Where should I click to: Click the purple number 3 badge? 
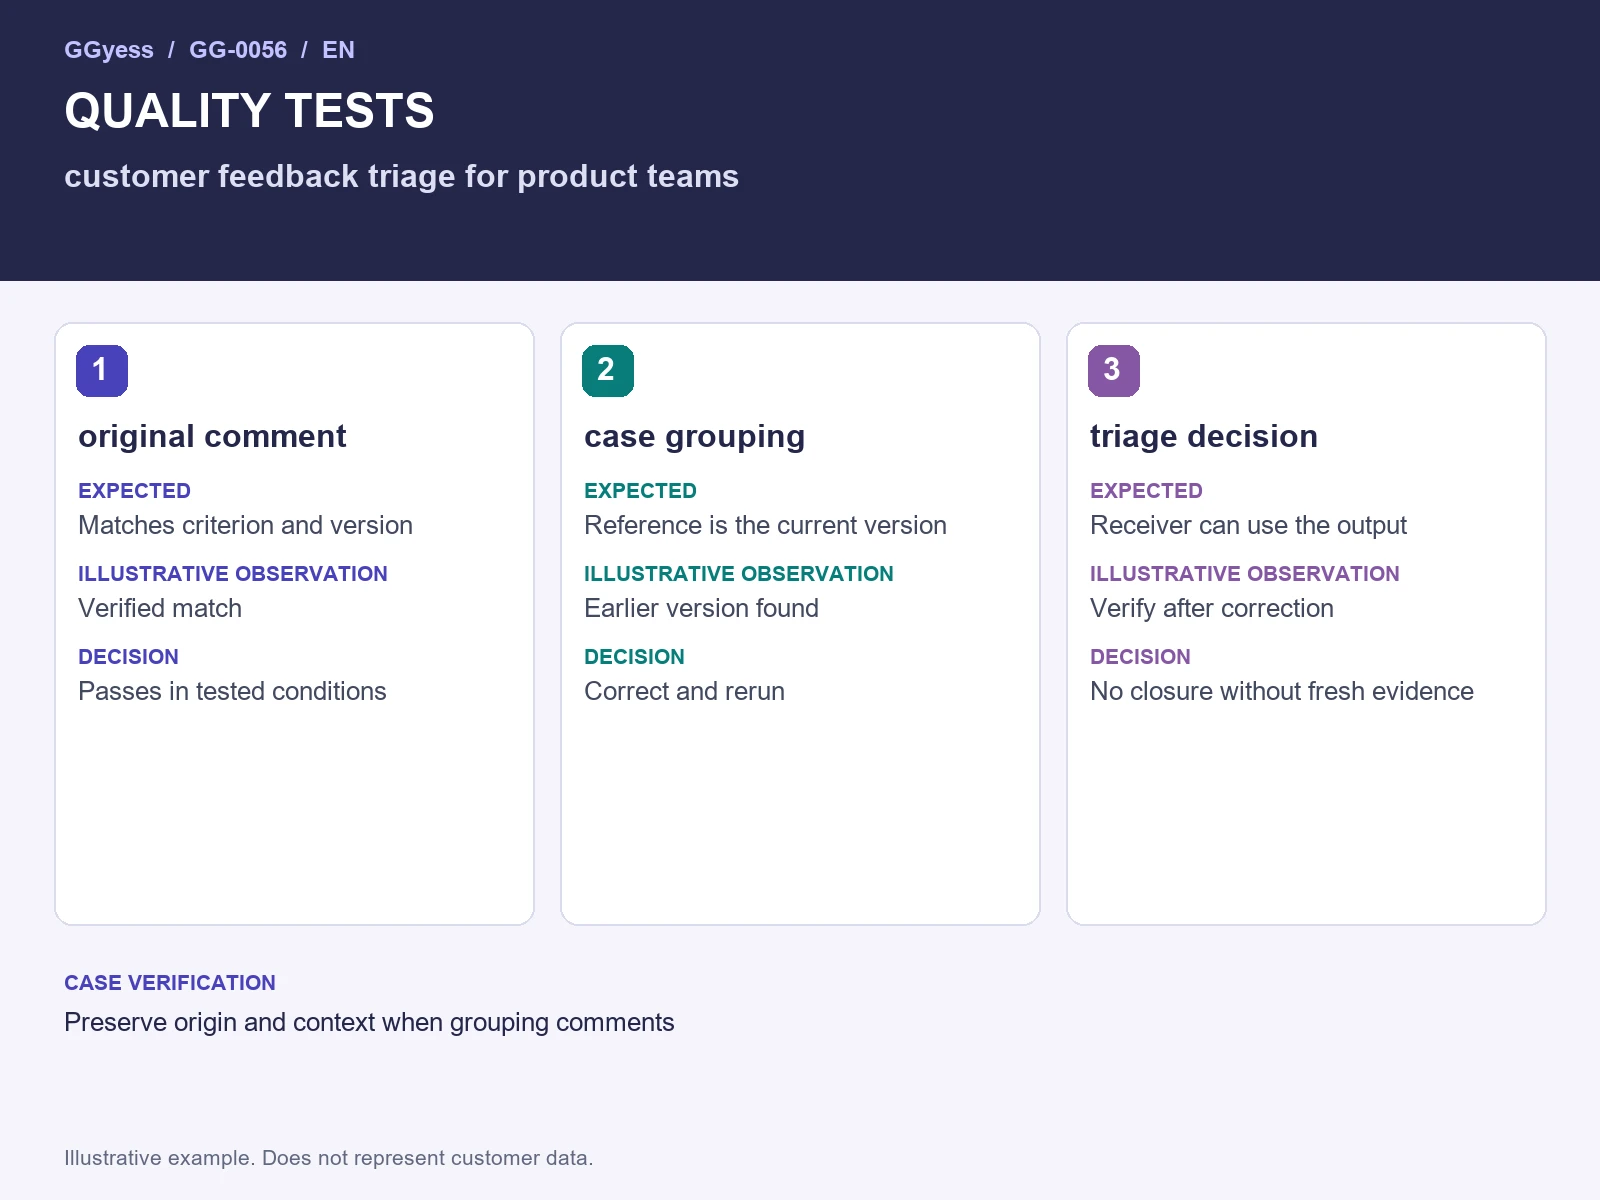pyautogui.click(x=1114, y=371)
